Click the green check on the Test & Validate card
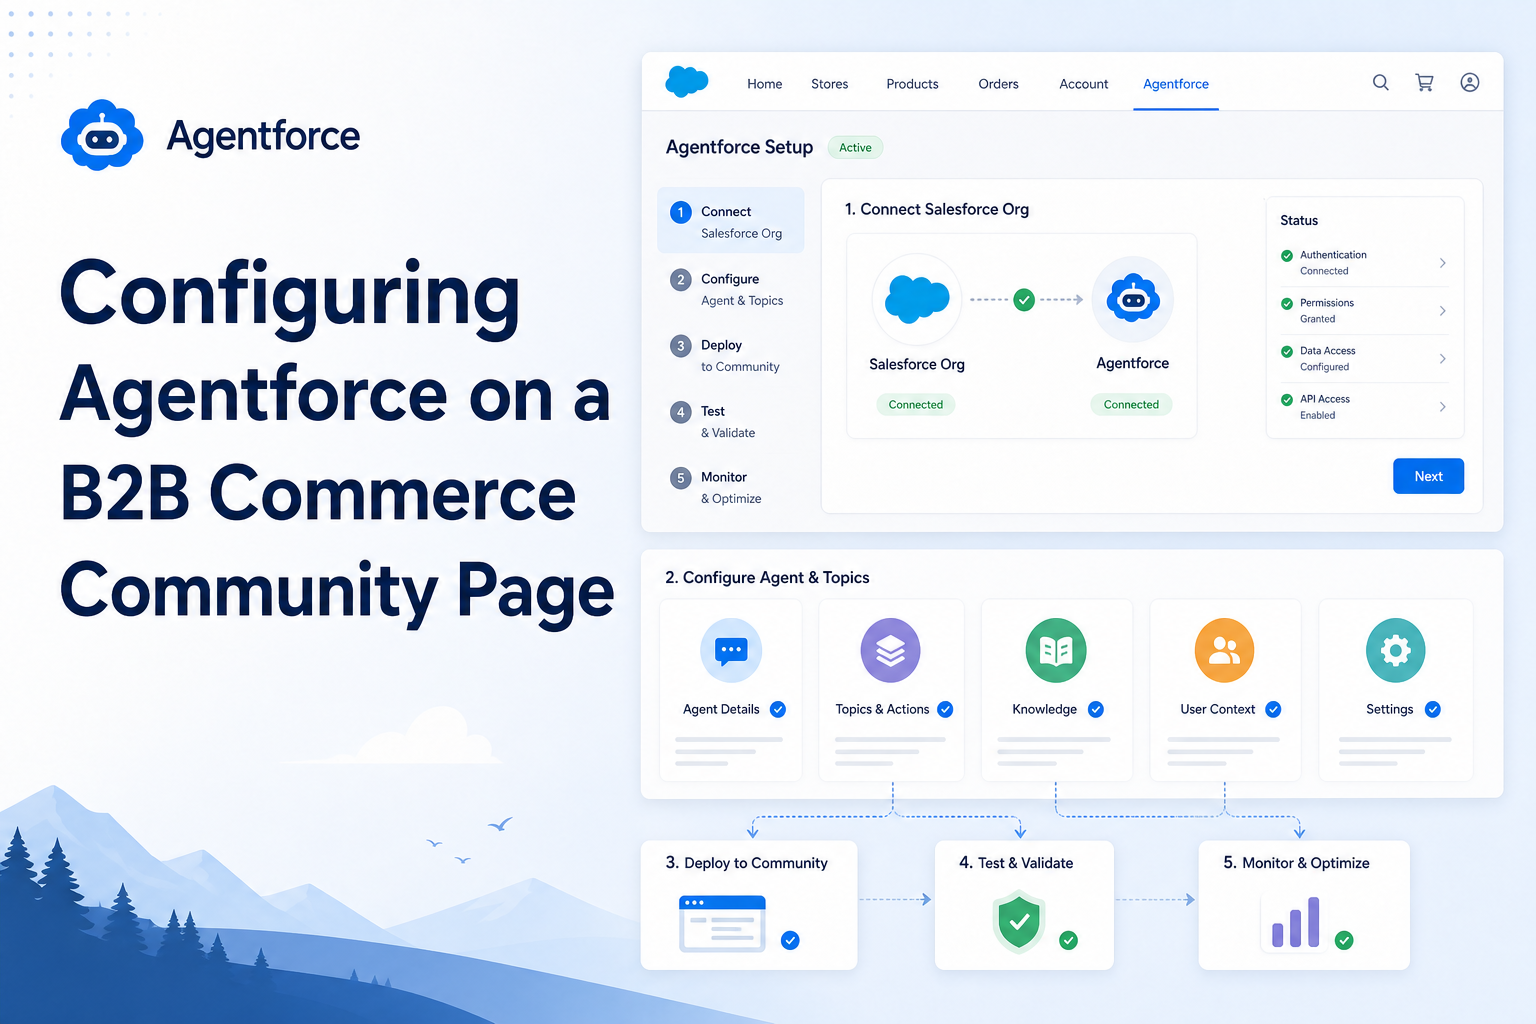The height and width of the screenshot is (1024, 1536). pos(1069,940)
